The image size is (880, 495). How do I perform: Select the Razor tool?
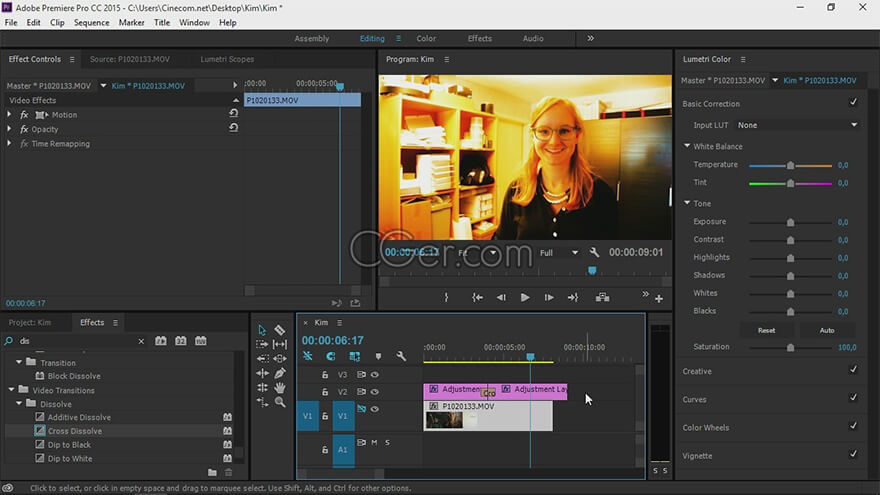tap(279, 330)
